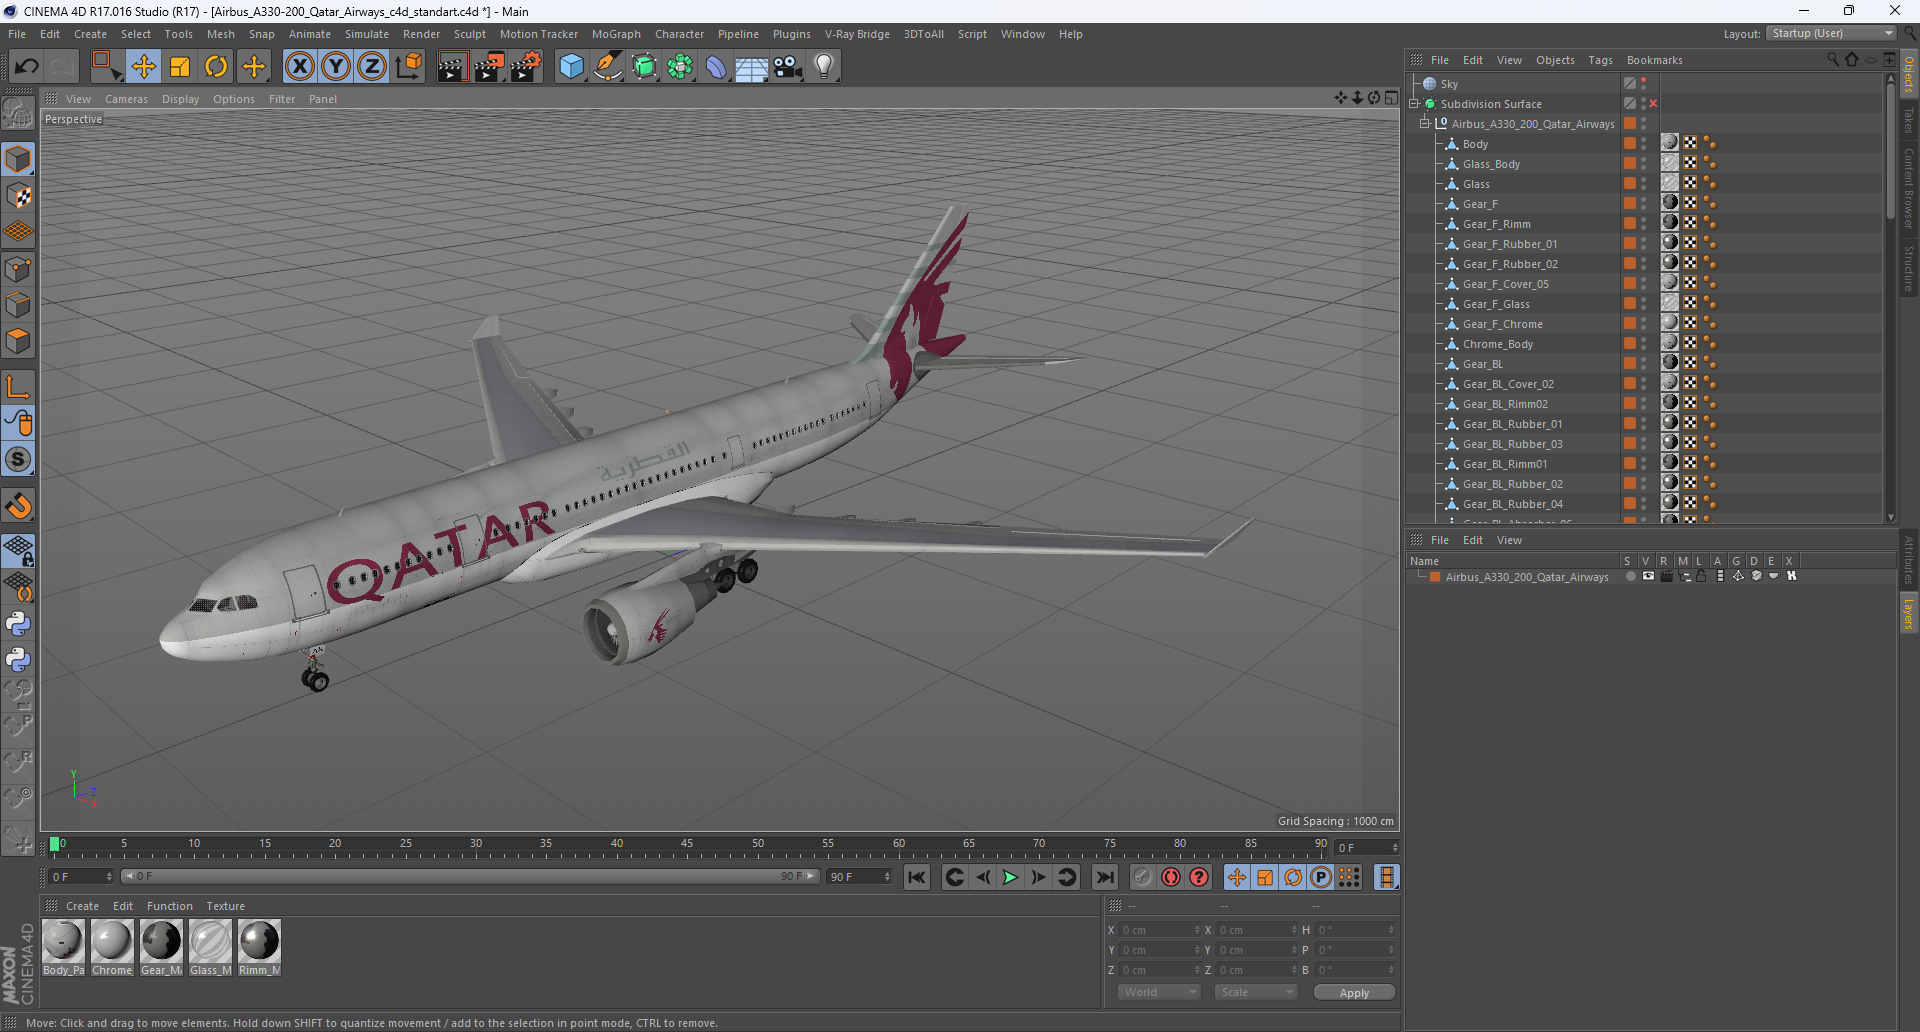Go to the start of animation
The height and width of the screenshot is (1032, 1920).
916,877
